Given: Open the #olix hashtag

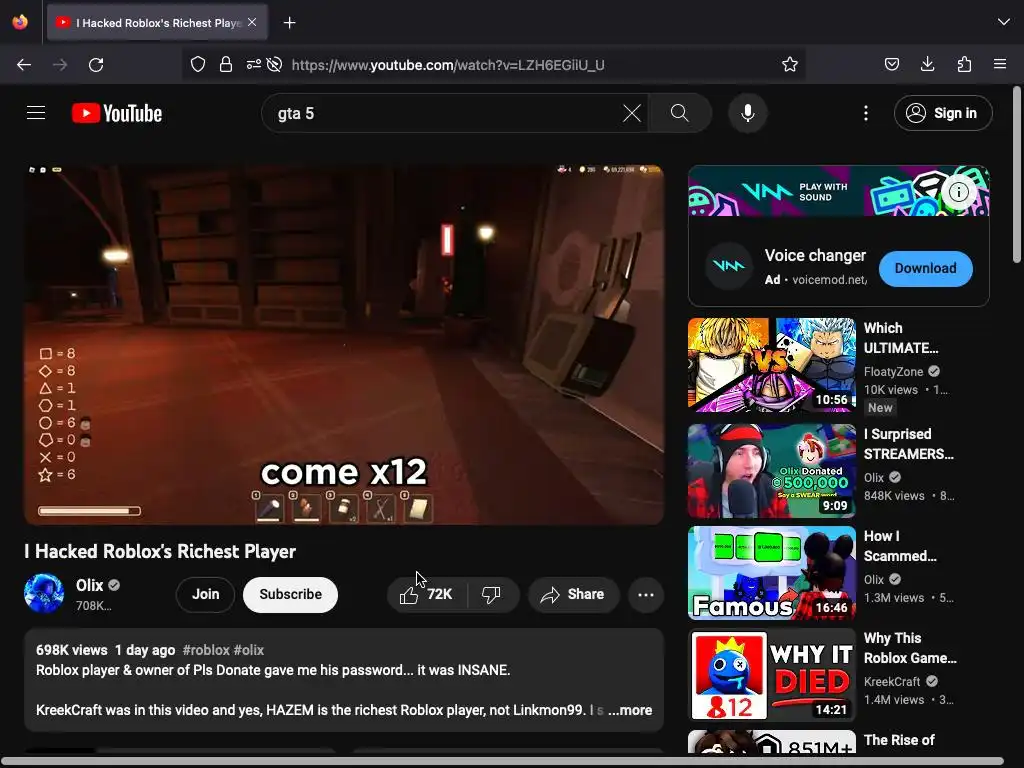Looking at the screenshot, I should pos(249,650).
